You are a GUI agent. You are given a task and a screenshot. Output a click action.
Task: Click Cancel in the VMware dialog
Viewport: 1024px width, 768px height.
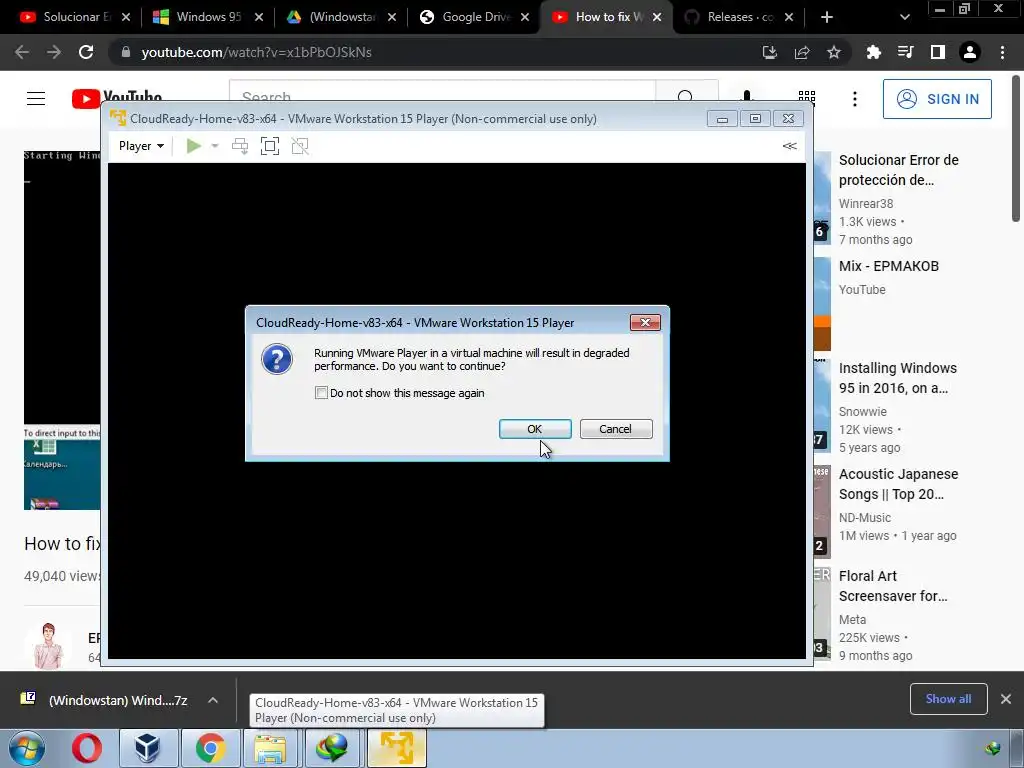coord(616,429)
